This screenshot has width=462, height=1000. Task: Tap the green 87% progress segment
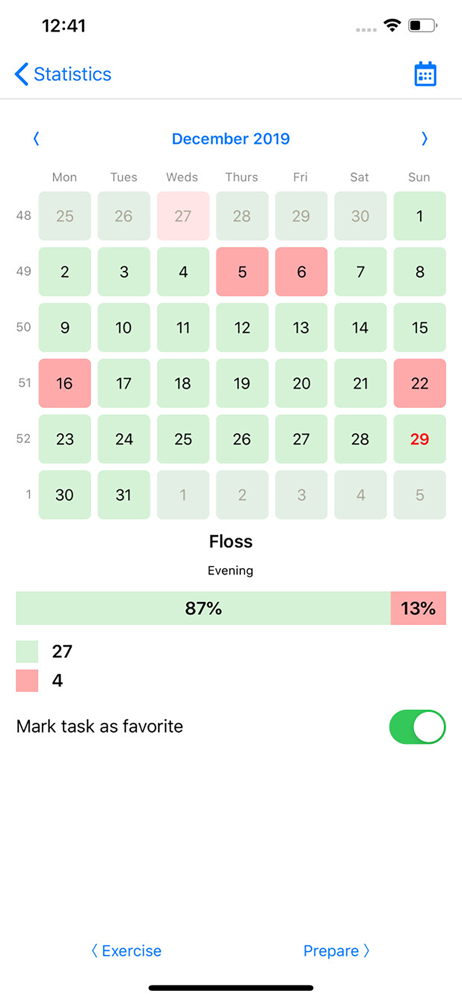point(203,608)
